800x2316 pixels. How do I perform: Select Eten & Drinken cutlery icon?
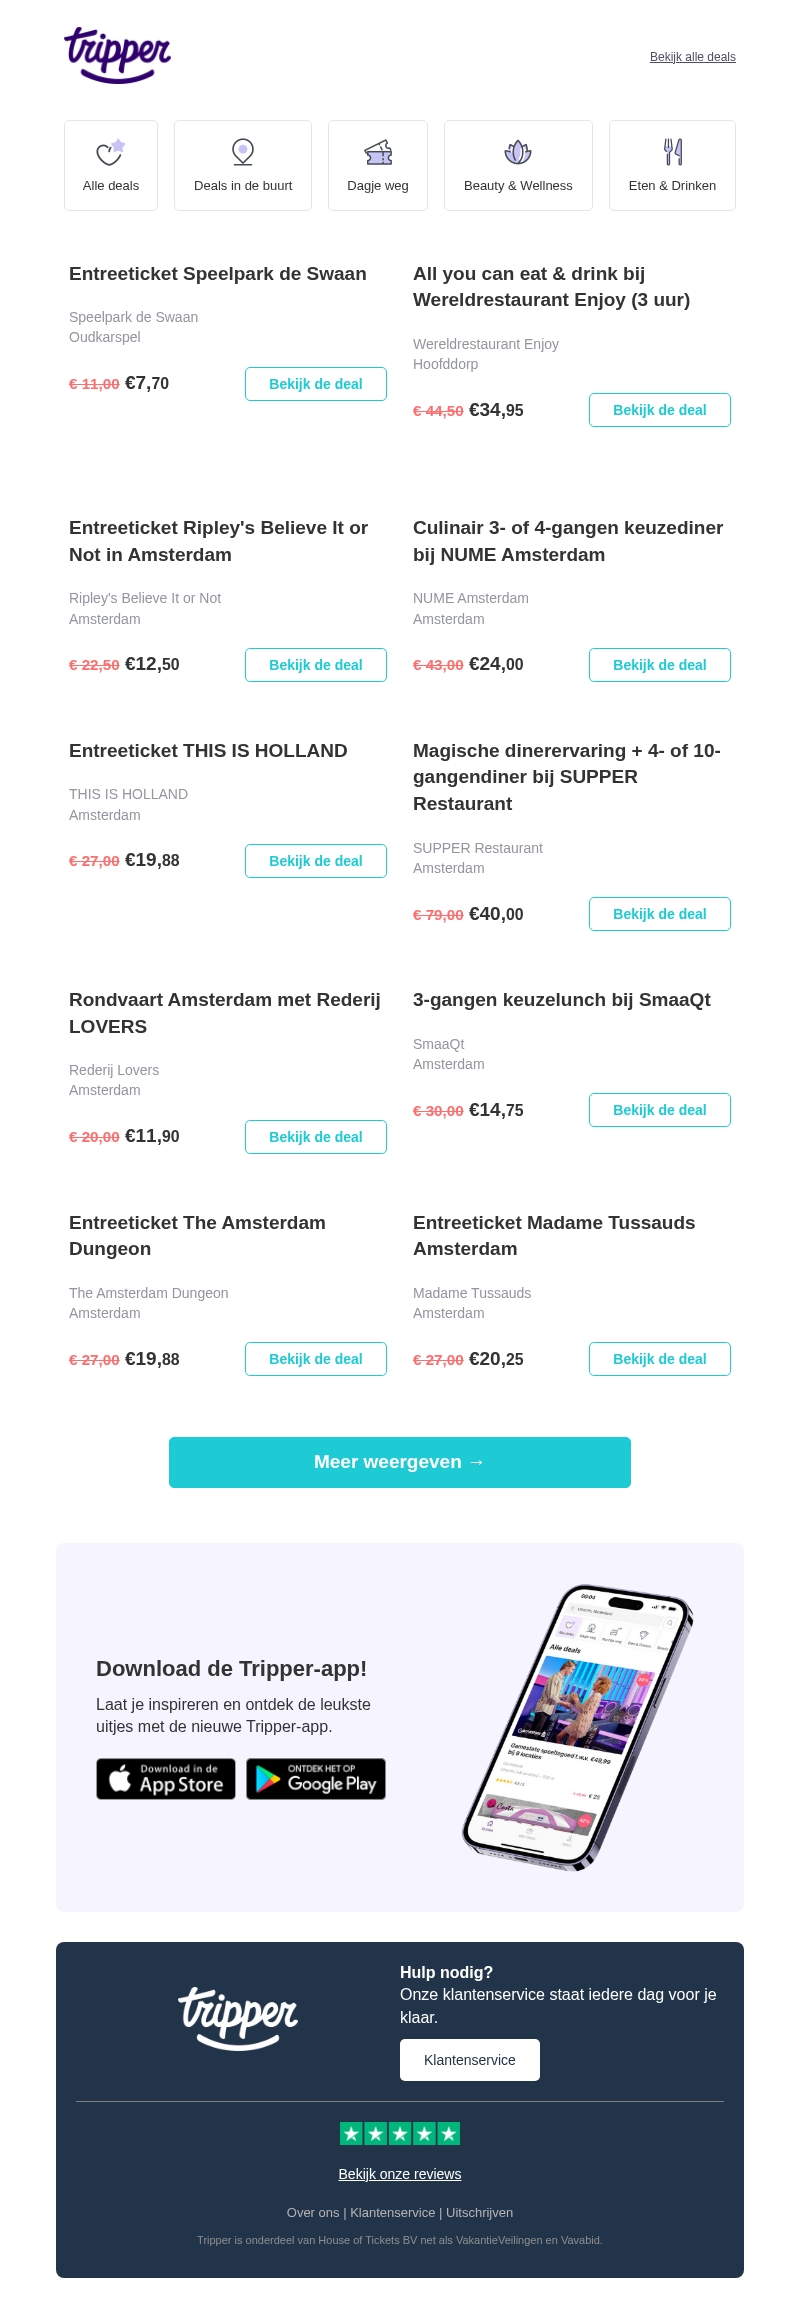click(x=673, y=152)
